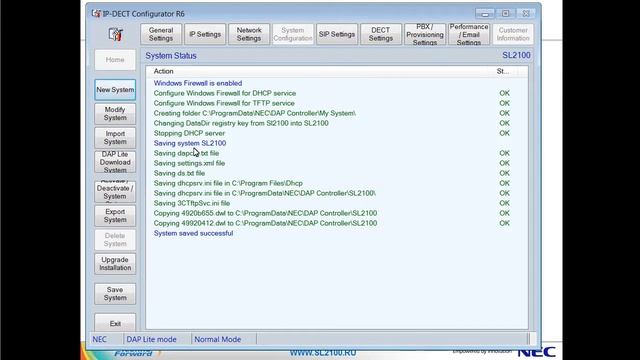Click Export System button
The image size is (640, 360).
(115, 216)
